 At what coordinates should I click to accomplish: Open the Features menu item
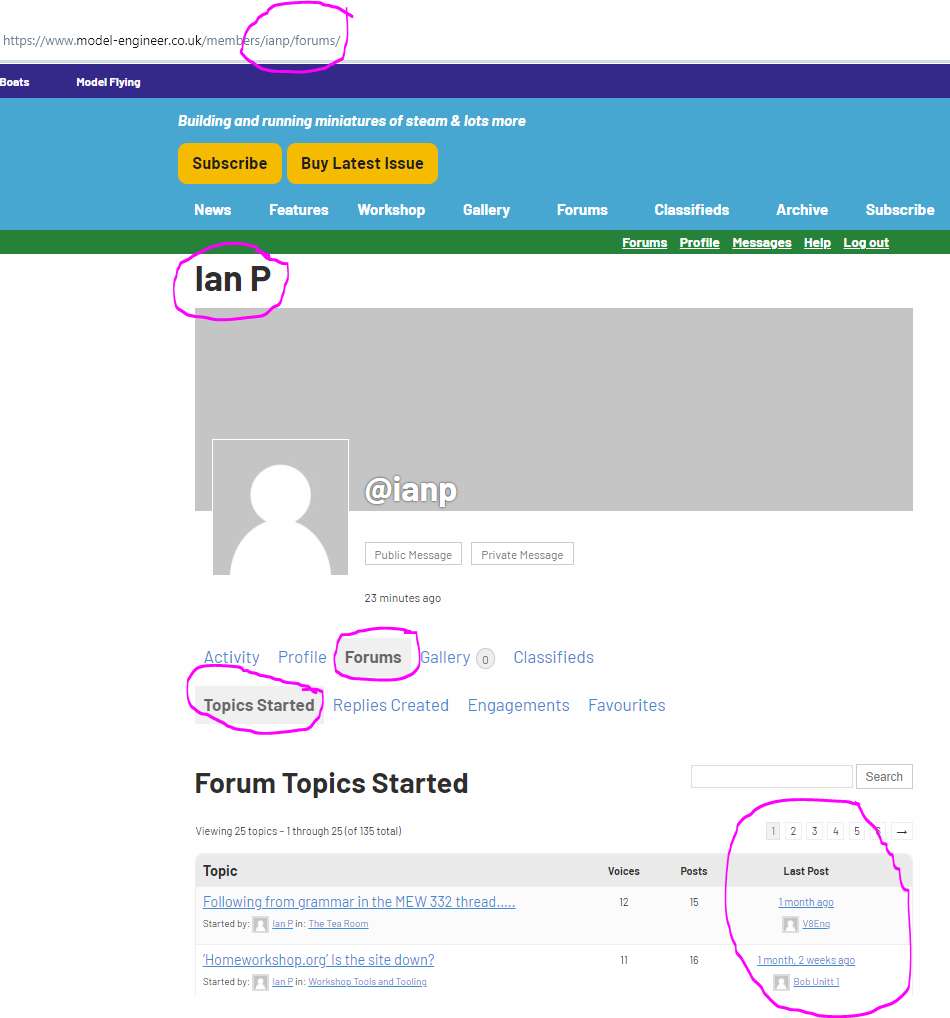[x=299, y=210]
